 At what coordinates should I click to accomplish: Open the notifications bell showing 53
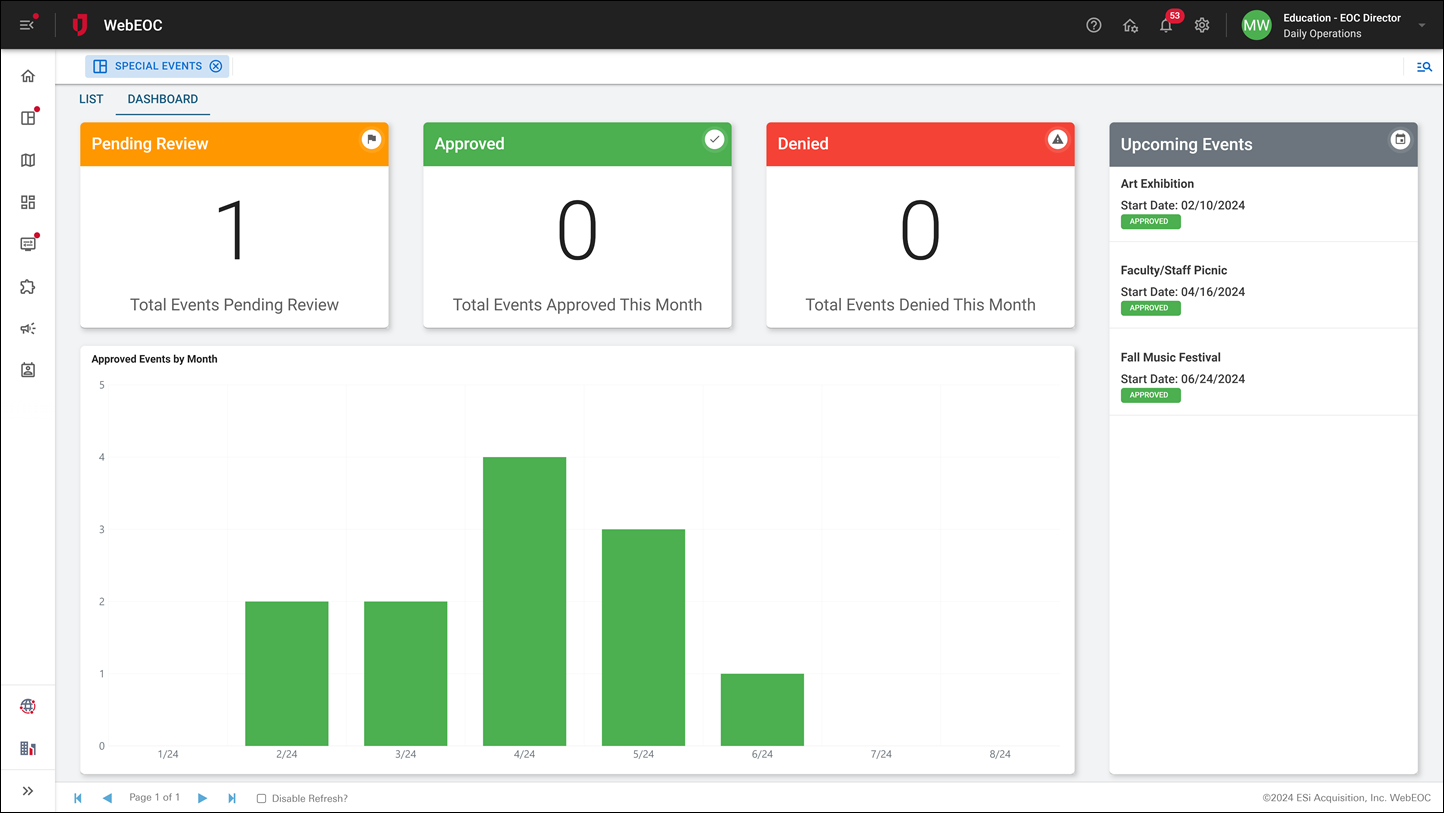pos(1165,25)
